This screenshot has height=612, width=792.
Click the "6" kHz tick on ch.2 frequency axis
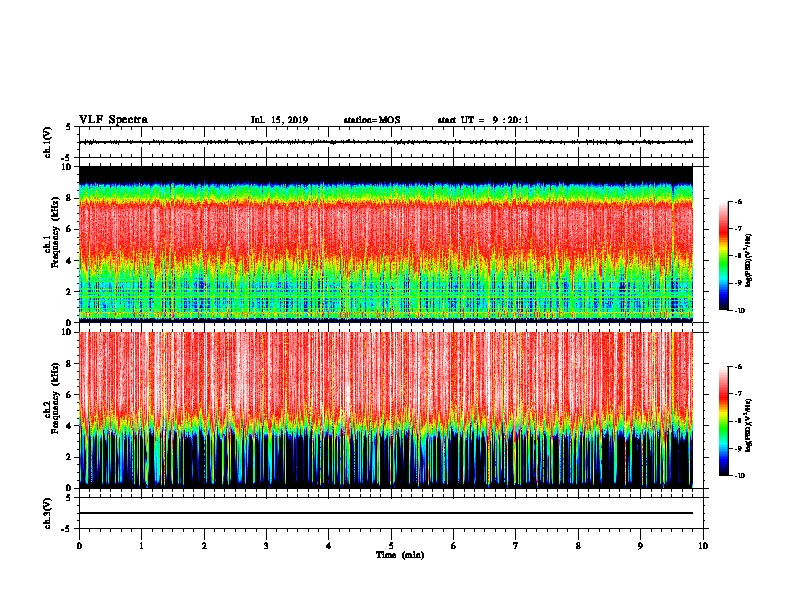click(x=70, y=395)
